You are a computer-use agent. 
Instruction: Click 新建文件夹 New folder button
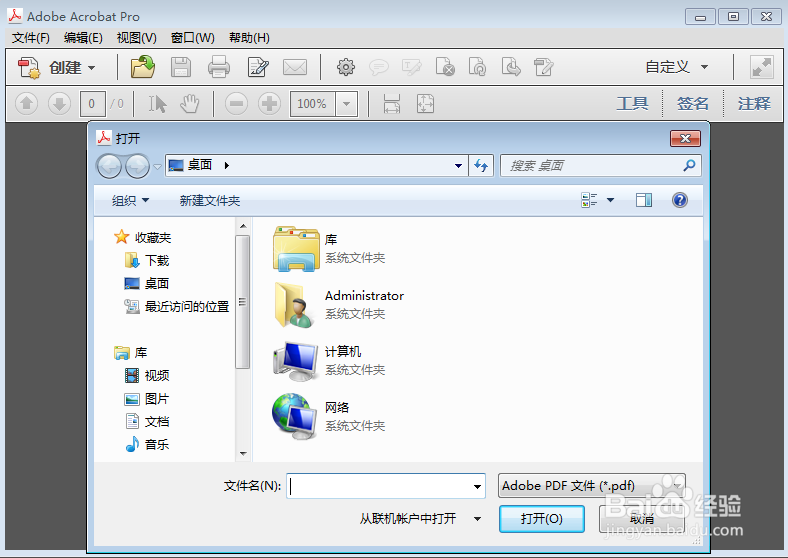click(x=210, y=201)
